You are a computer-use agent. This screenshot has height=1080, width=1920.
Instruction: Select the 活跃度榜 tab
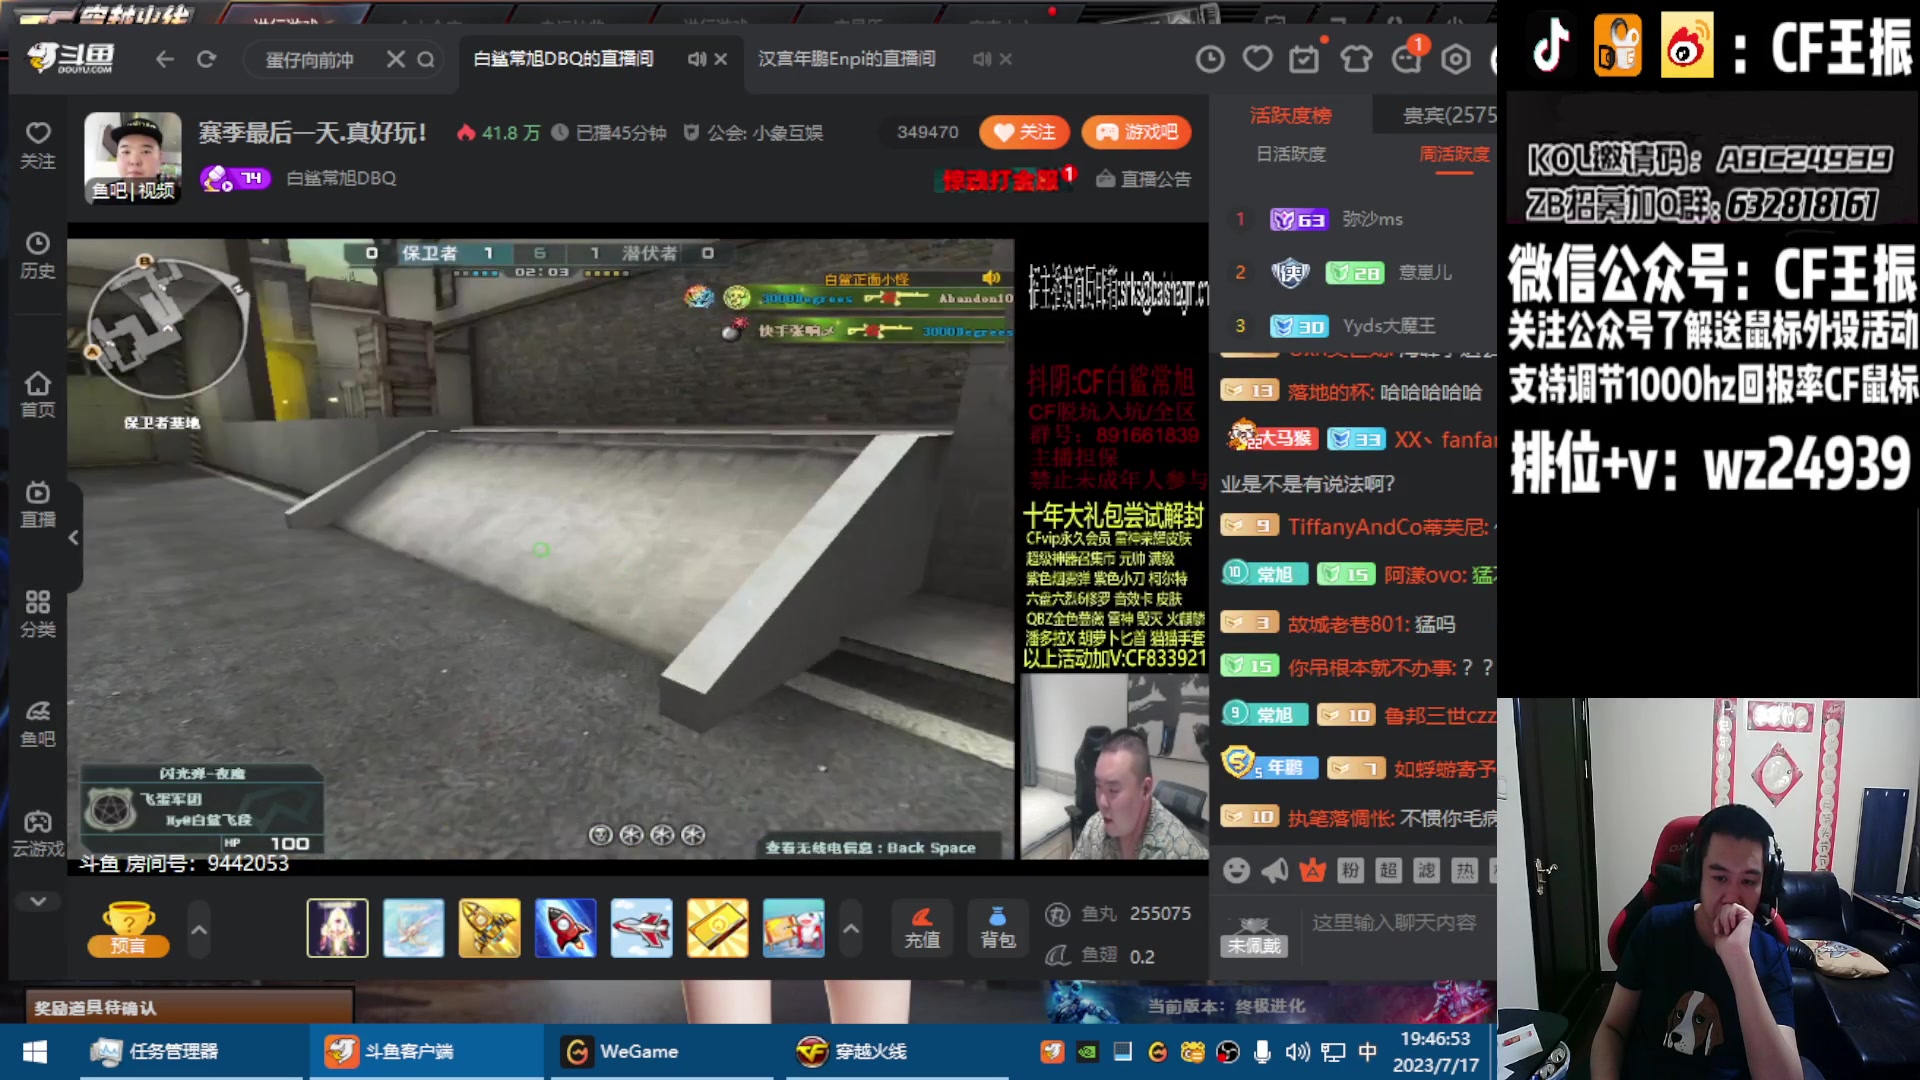coord(1290,115)
